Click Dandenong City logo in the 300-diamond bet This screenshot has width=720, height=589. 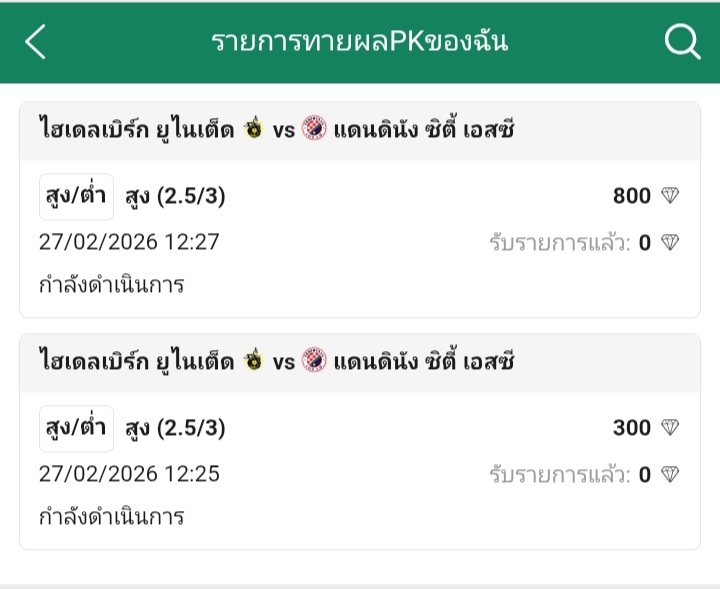pos(314,361)
